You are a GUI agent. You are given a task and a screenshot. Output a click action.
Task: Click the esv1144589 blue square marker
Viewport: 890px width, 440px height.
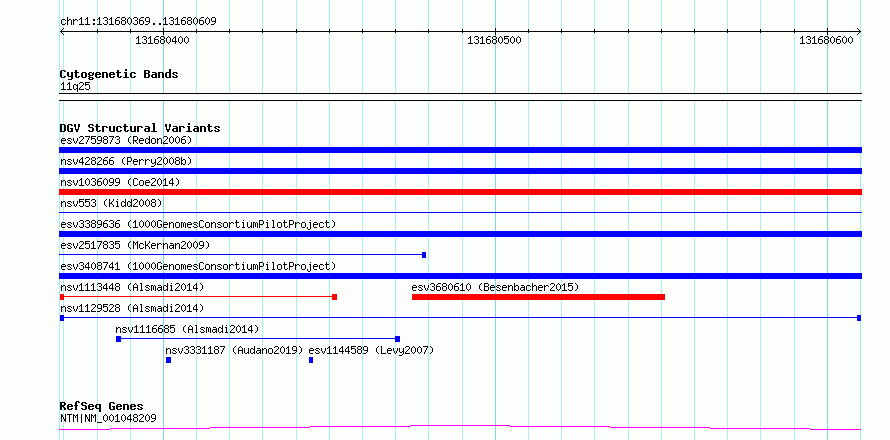point(311,360)
